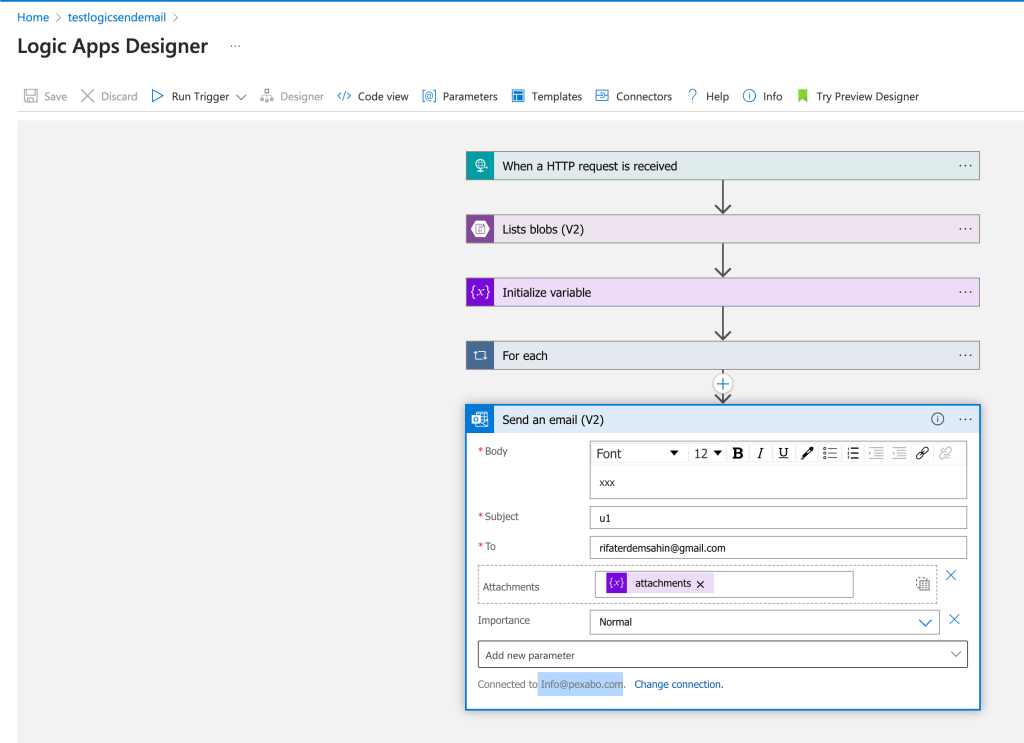Open the Importance Normal dropdown
This screenshot has height=743, width=1024.
pos(765,622)
